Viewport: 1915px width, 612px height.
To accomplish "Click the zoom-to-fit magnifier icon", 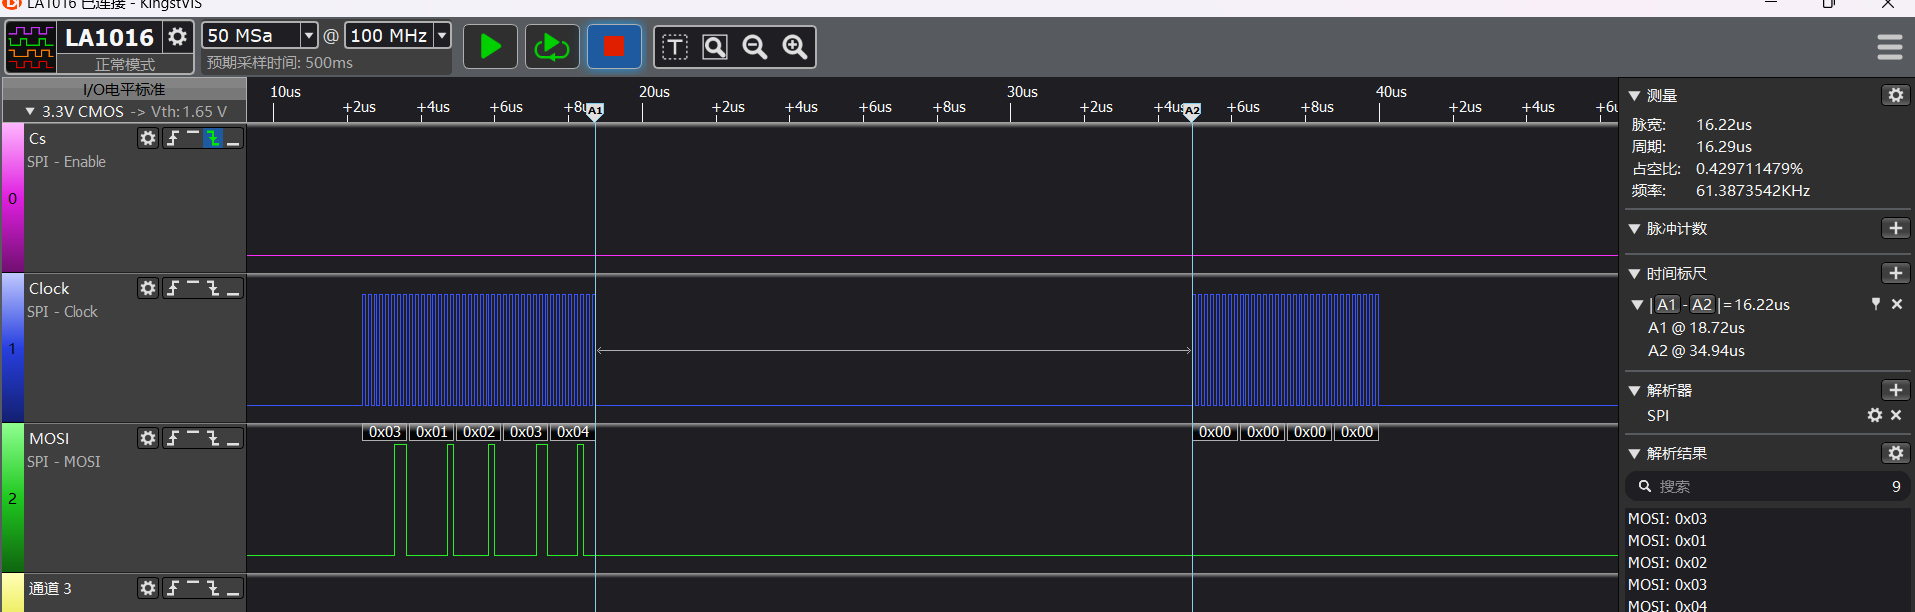I will click(x=715, y=47).
